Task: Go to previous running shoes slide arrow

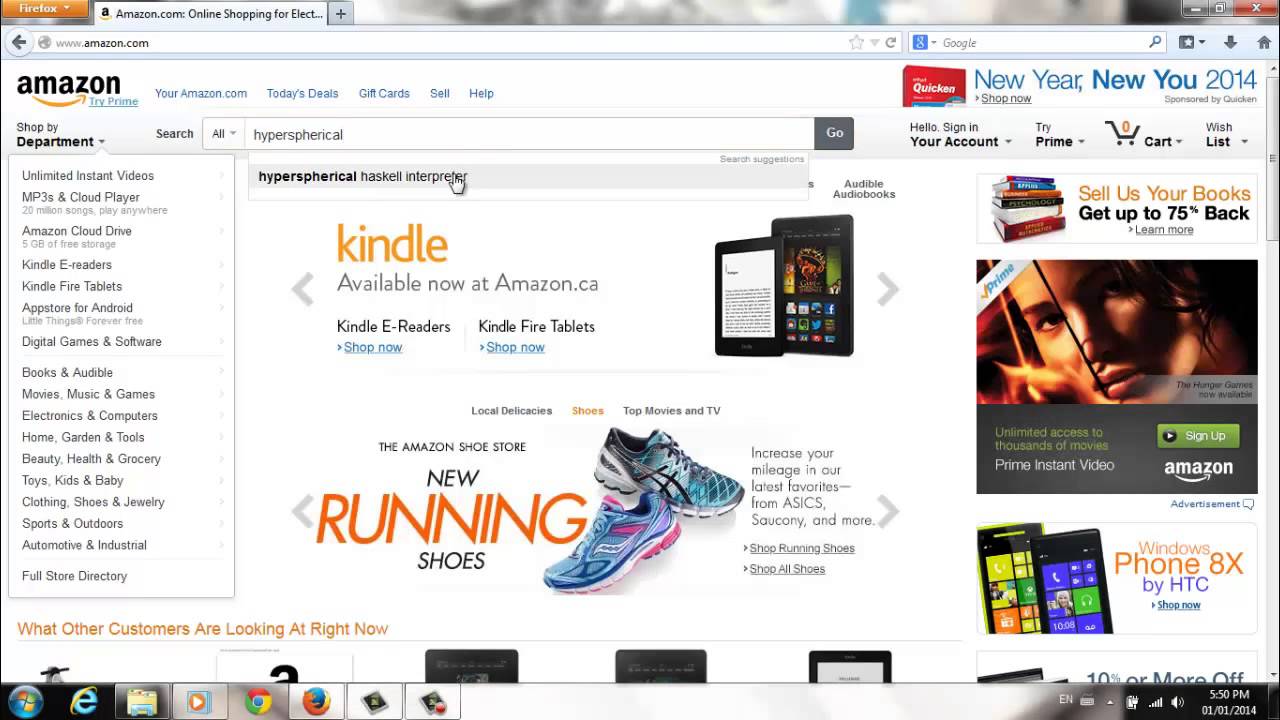Action: click(x=302, y=511)
